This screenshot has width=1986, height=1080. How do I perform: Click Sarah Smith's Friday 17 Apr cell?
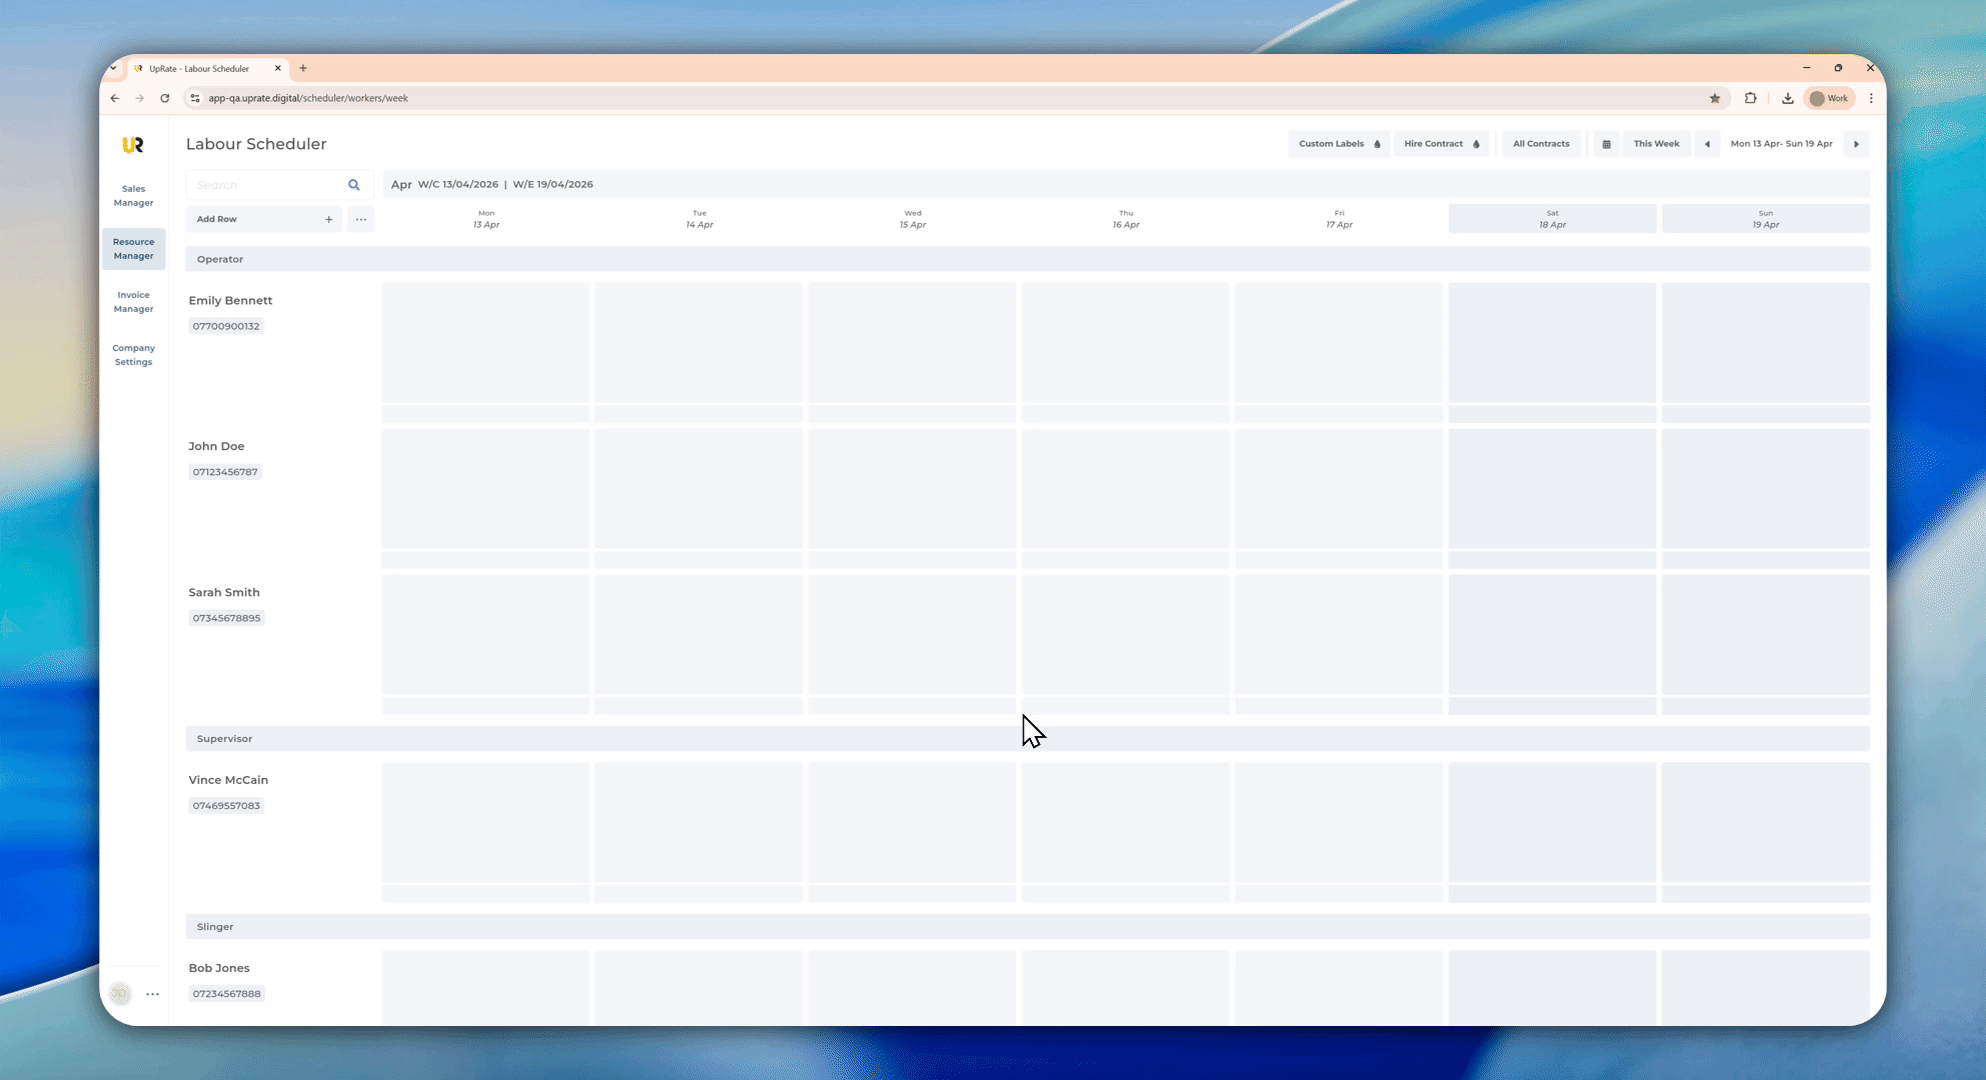(1339, 635)
